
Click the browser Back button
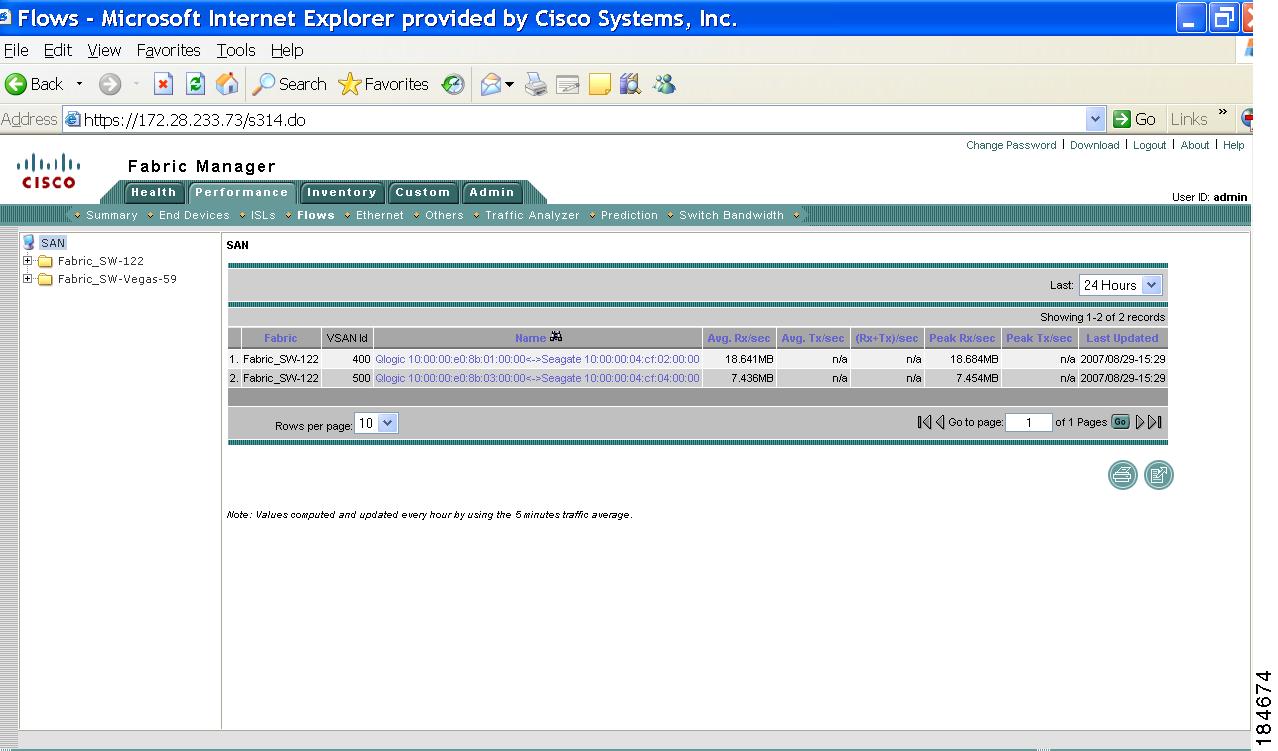pyautogui.click(x=34, y=85)
